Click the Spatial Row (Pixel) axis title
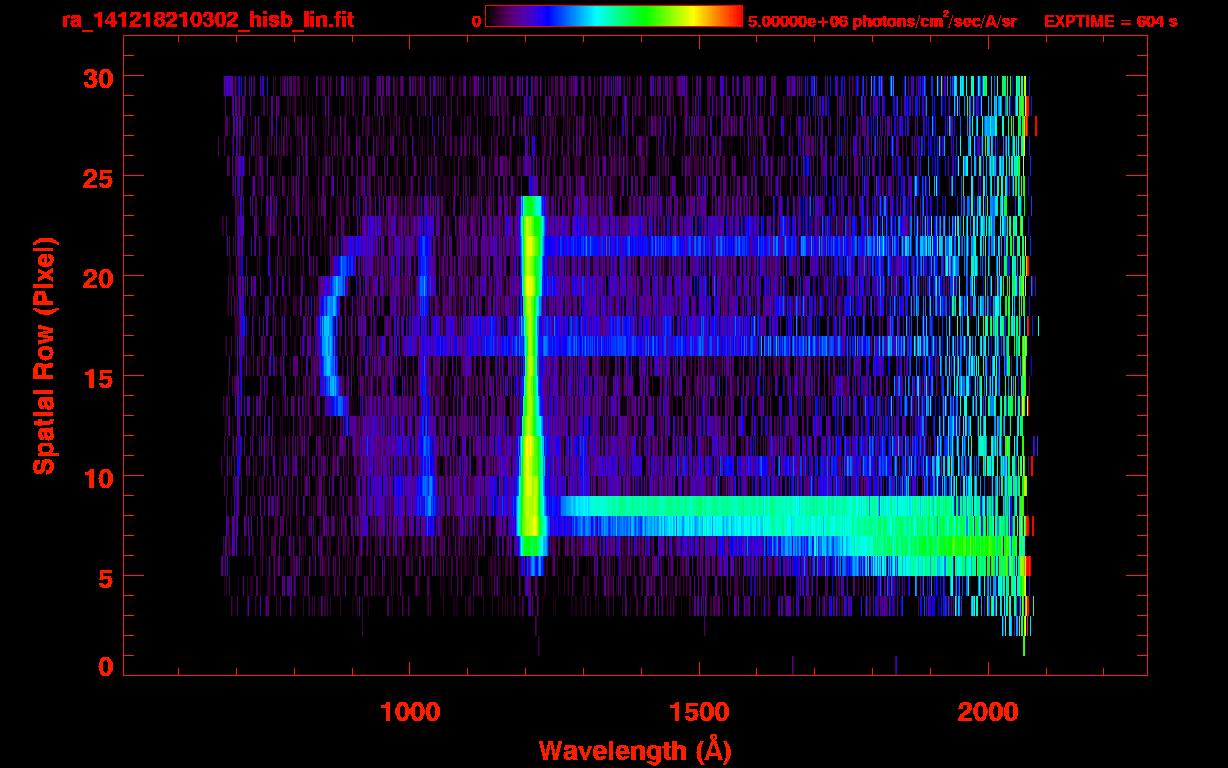The width and height of the screenshot is (1228, 768). (44, 355)
